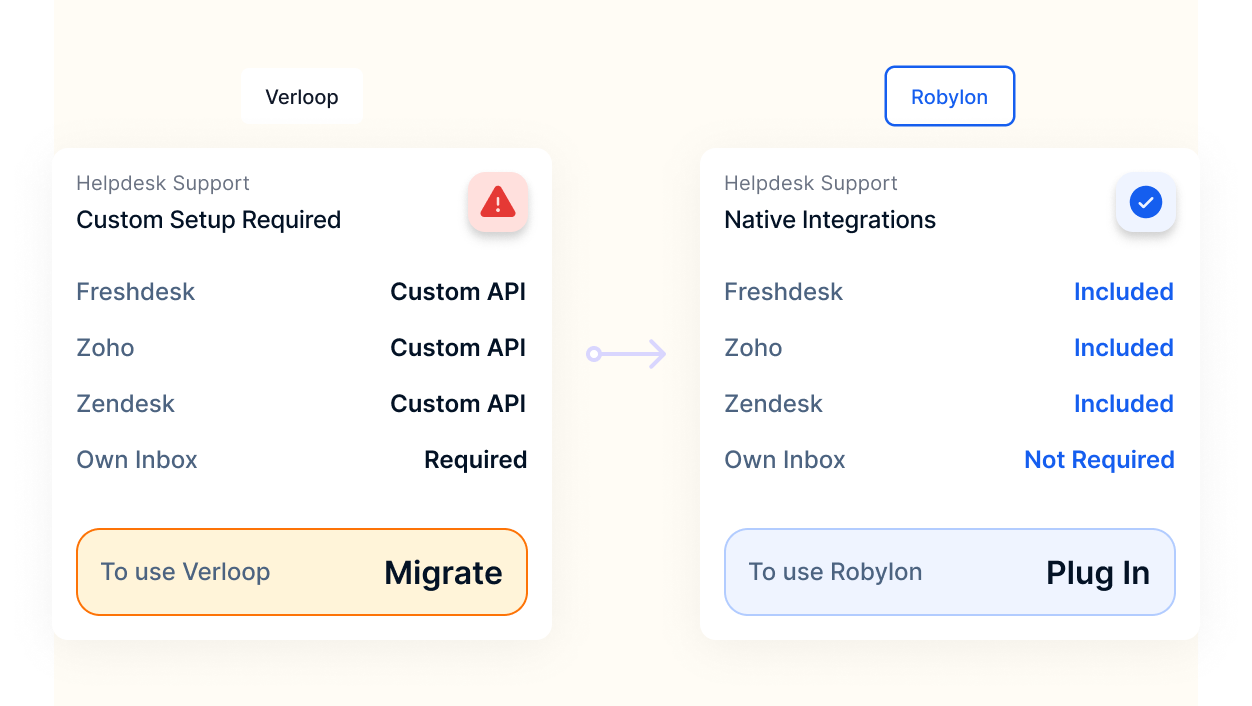The height and width of the screenshot is (706, 1252).
Task: Click the red warning triangle icon
Action: click(498, 202)
